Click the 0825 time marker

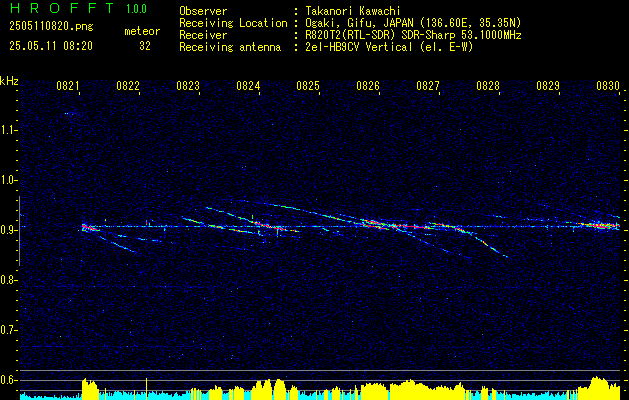pyautogui.click(x=308, y=86)
